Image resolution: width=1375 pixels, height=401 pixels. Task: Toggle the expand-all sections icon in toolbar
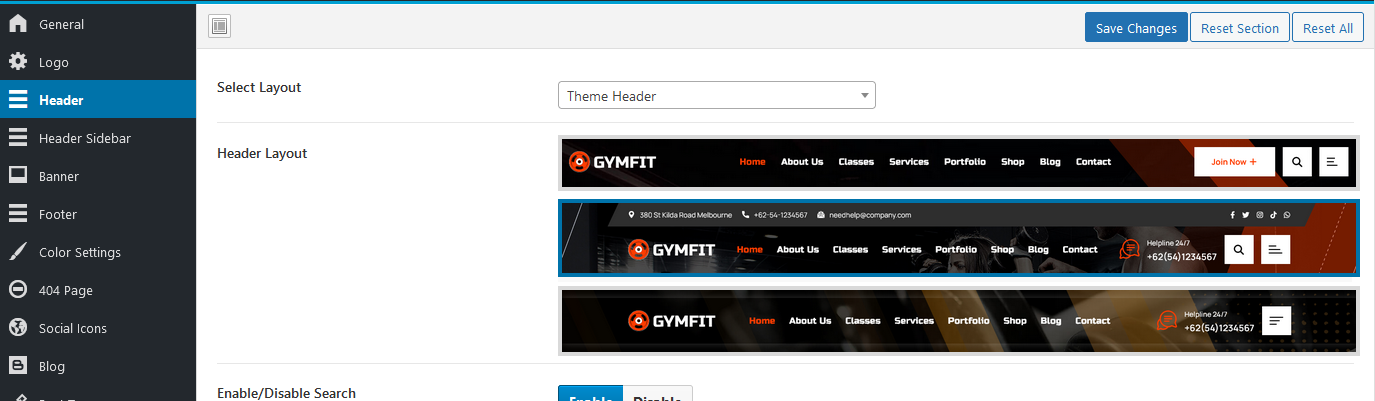[220, 27]
